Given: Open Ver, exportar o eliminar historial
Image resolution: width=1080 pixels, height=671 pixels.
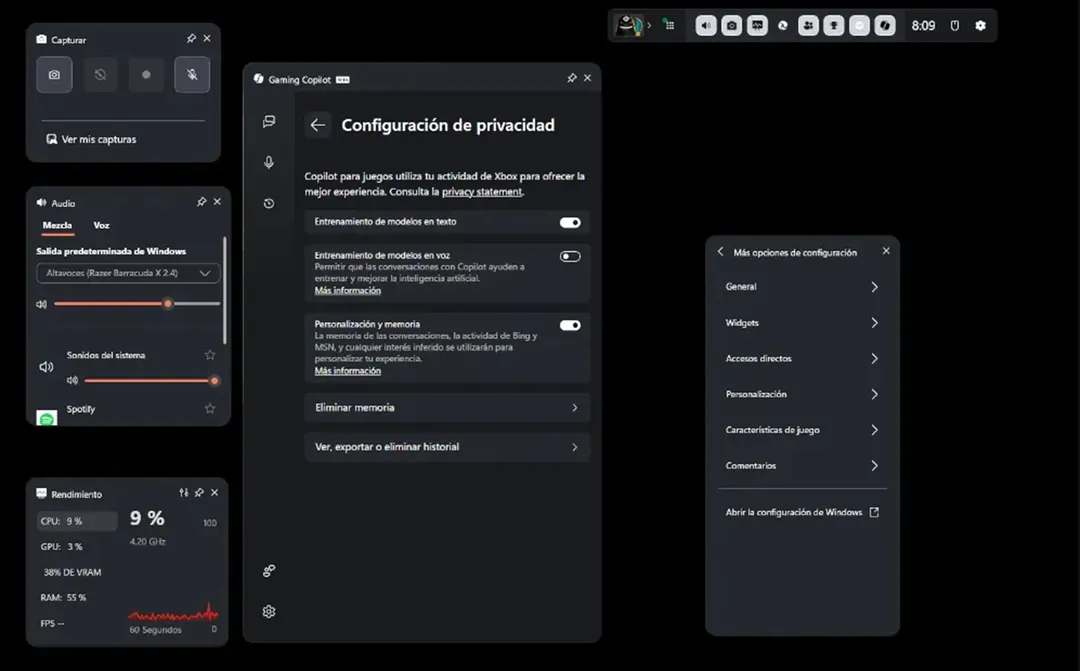Looking at the screenshot, I should click(x=447, y=447).
